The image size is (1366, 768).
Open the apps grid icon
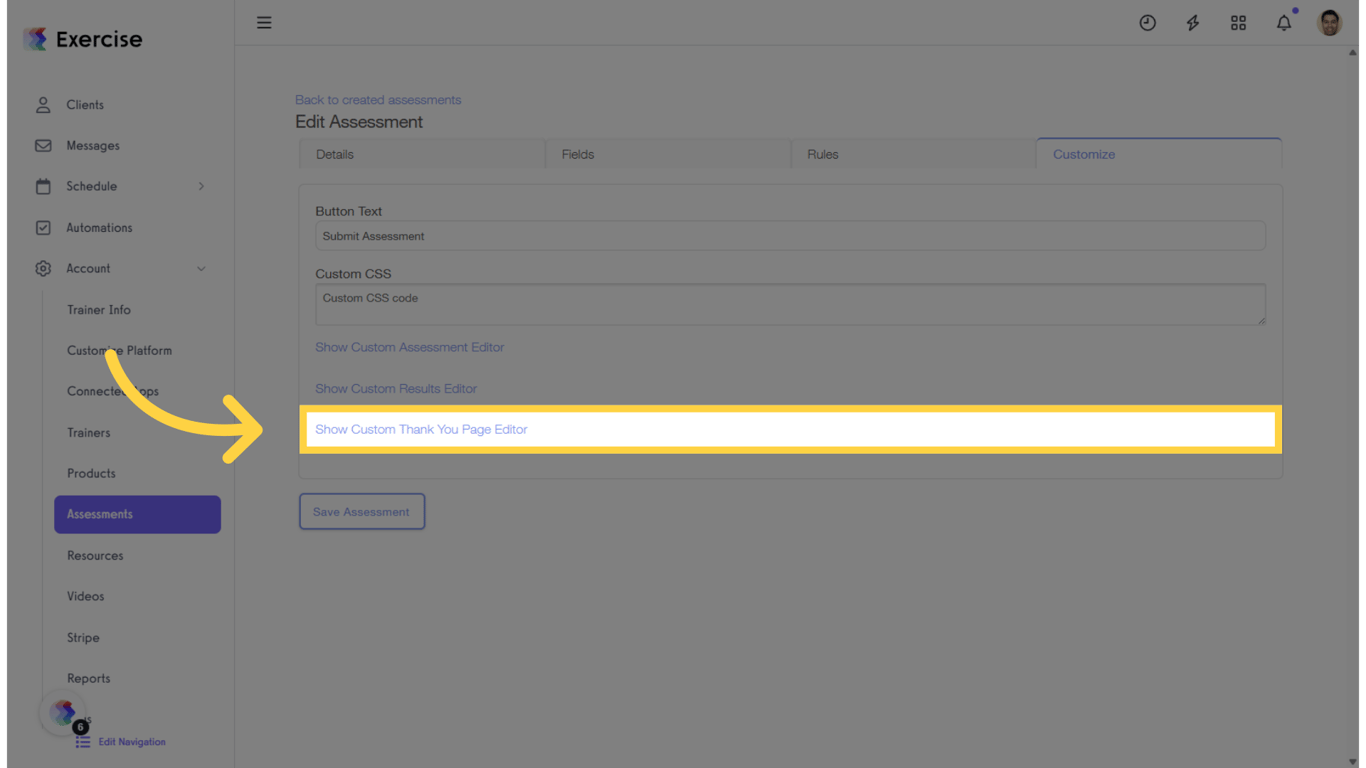click(x=1238, y=22)
